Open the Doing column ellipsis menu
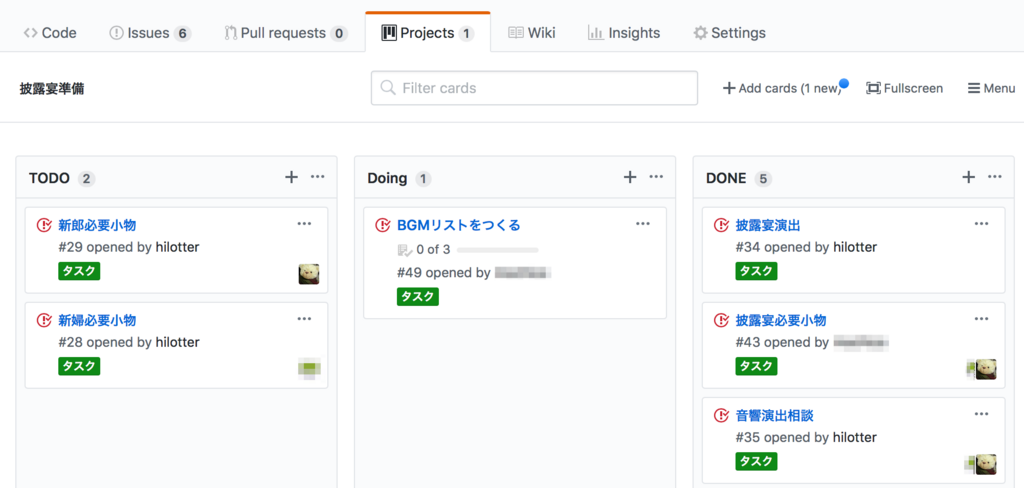This screenshot has height=488, width=1024. coord(656,177)
